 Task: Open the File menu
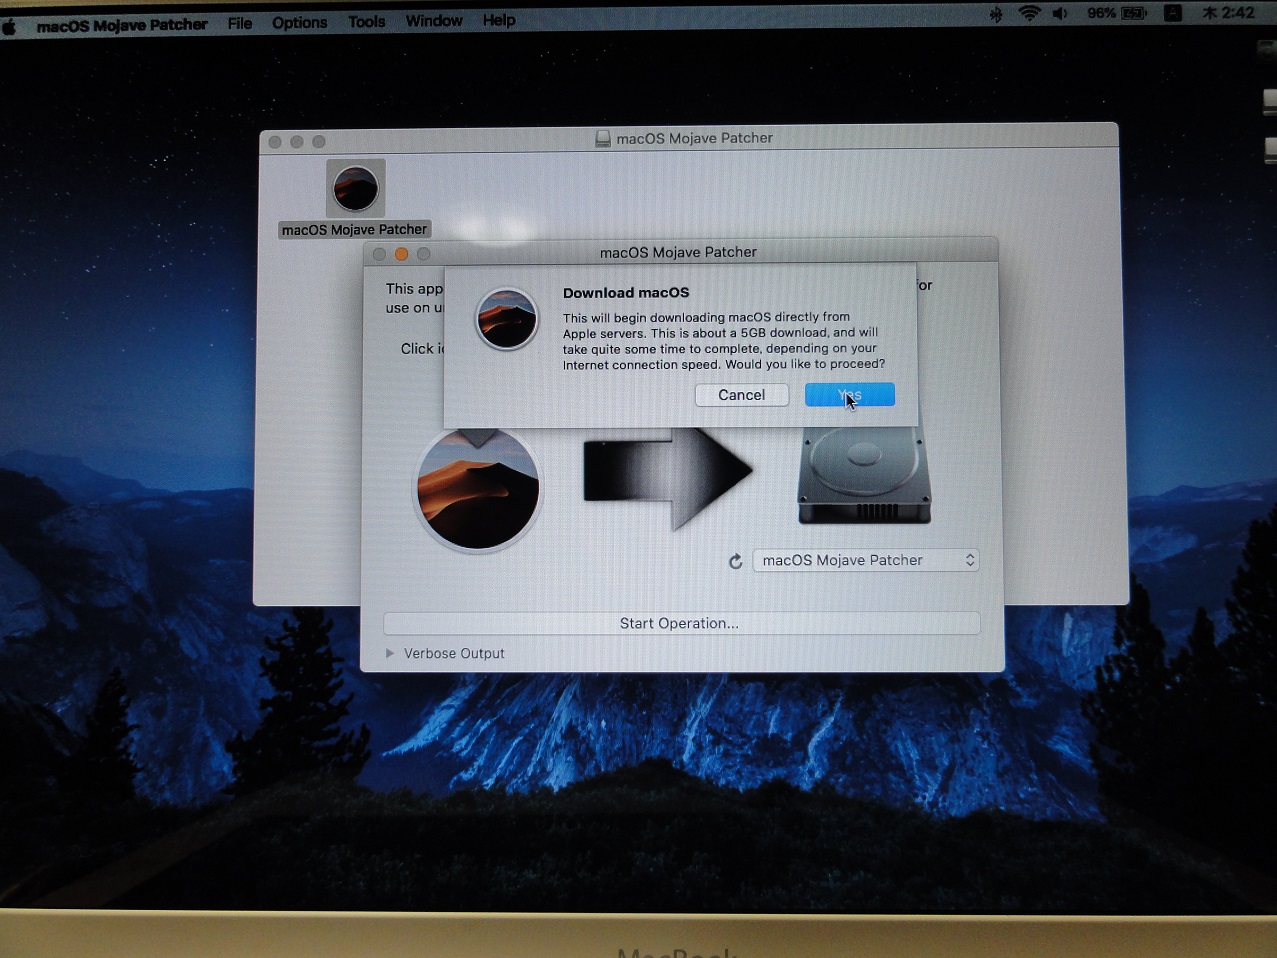click(x=240, y=23)
